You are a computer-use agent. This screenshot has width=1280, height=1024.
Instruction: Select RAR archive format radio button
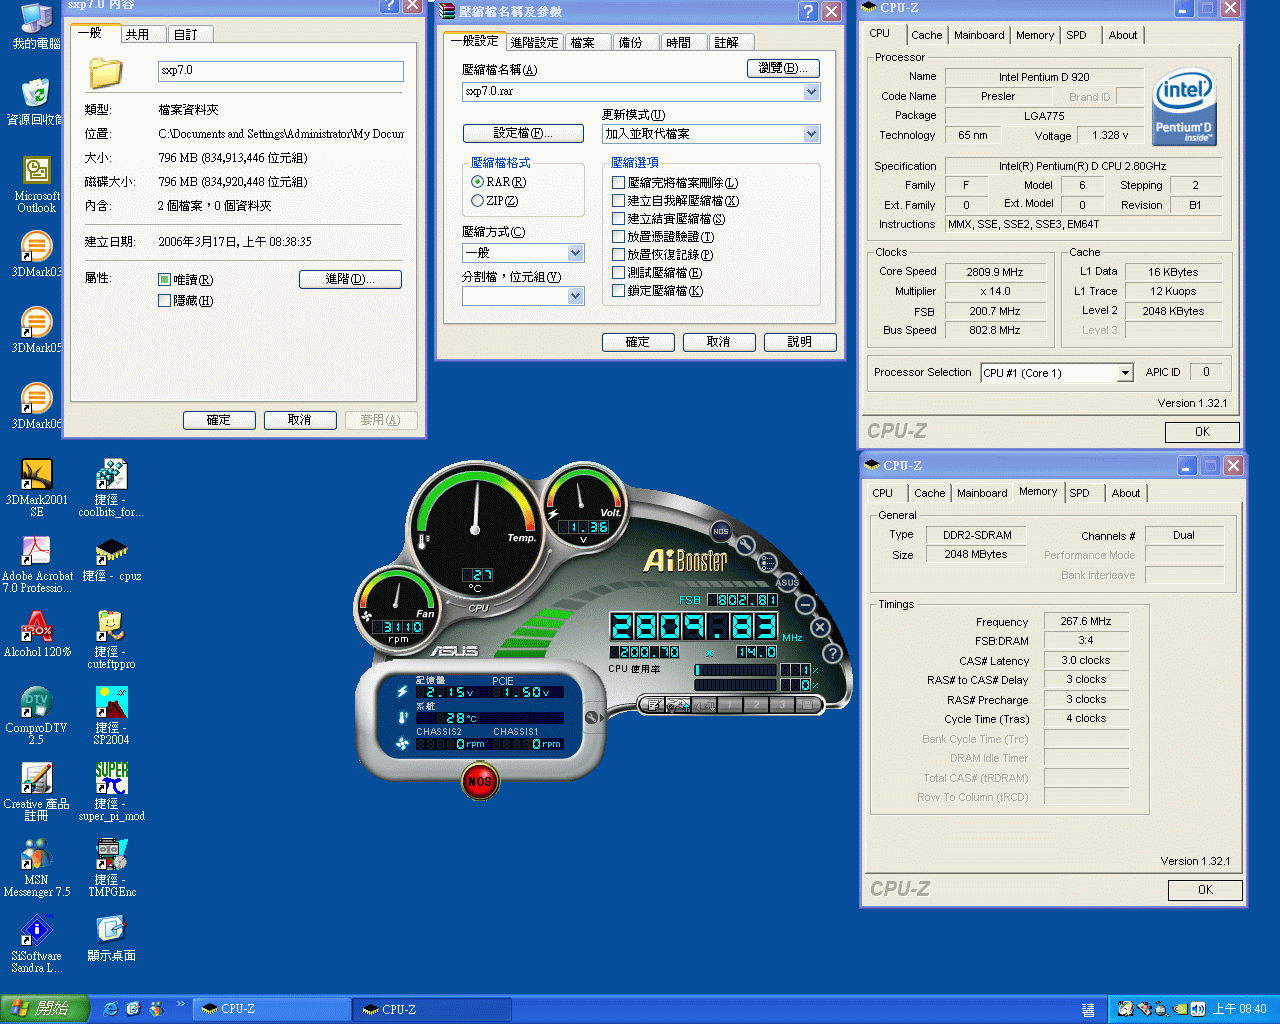coord(477,182)
